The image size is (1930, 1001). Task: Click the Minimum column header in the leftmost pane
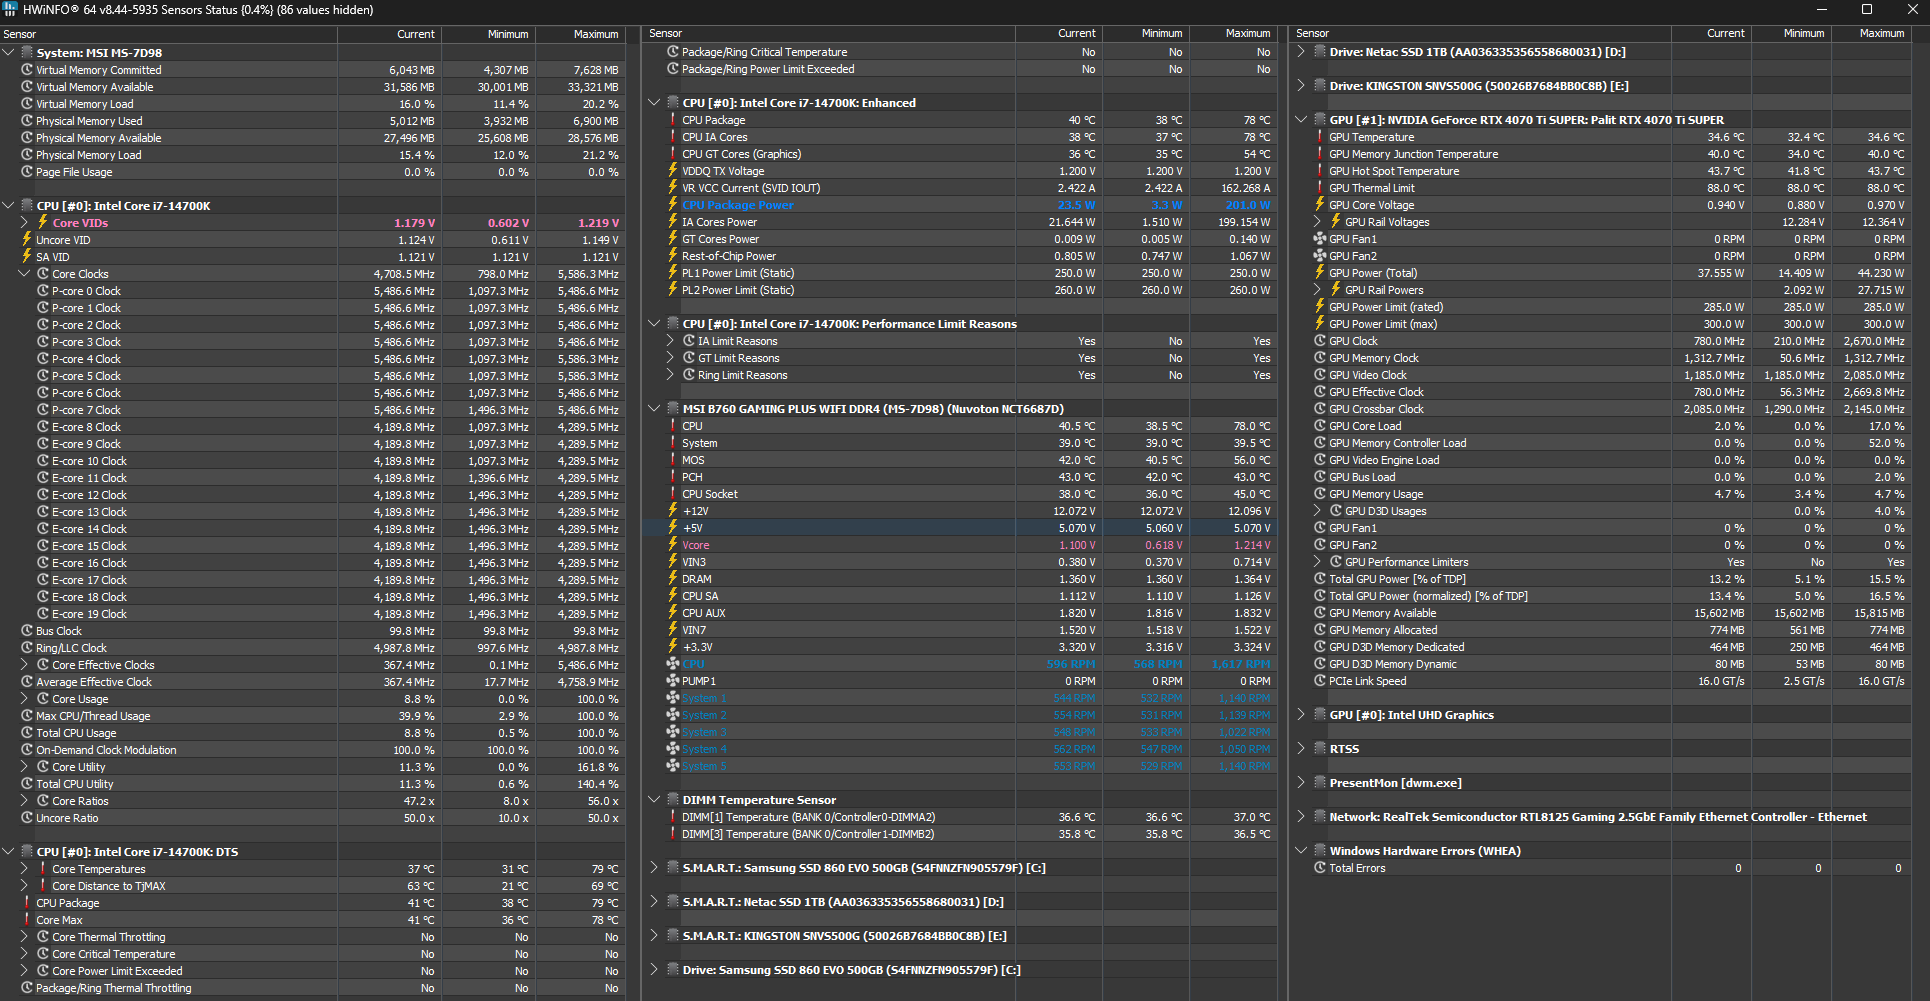[489, 34]
